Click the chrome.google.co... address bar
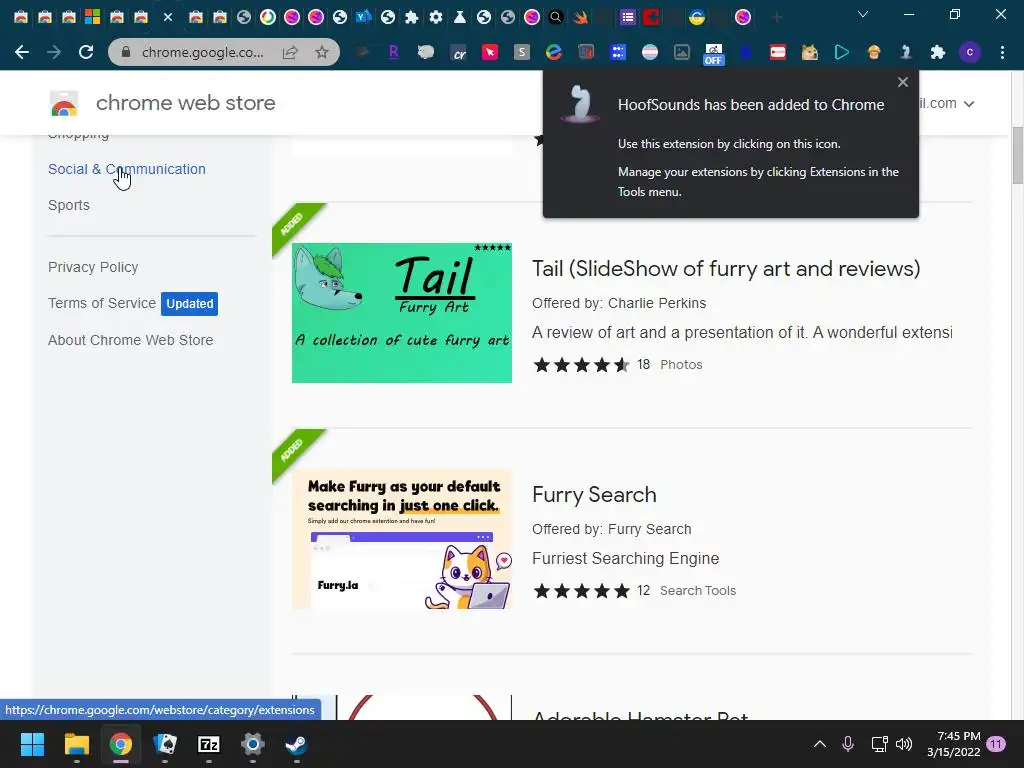Image resolution: width=1024 pixels, height=768 pixels. tap(202, 52)
